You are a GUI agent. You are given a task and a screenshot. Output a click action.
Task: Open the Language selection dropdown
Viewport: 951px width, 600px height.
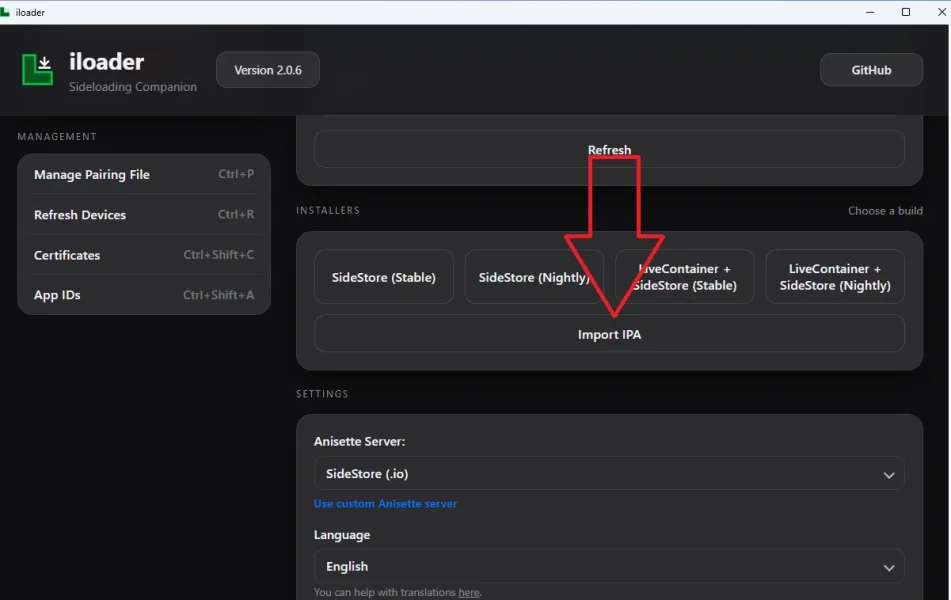point(609,566)
